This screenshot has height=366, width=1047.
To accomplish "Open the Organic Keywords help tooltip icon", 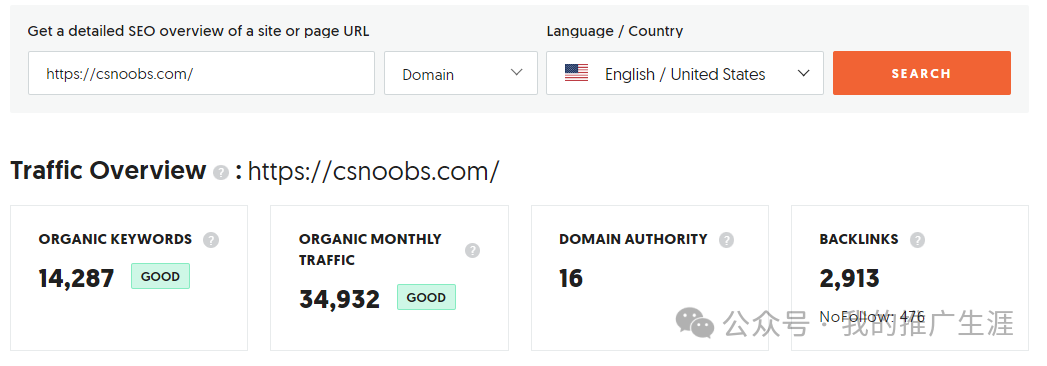I will (211, 240).
